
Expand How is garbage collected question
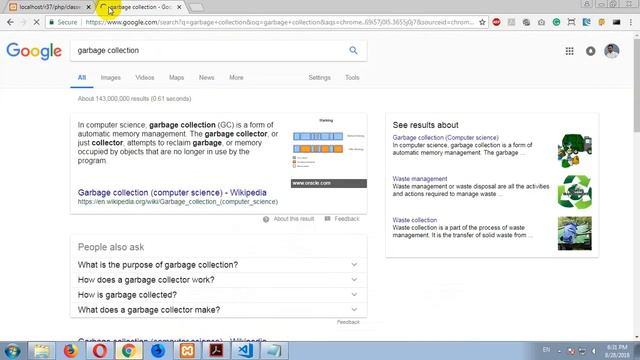pyautogui.click(x=218, y=295)
